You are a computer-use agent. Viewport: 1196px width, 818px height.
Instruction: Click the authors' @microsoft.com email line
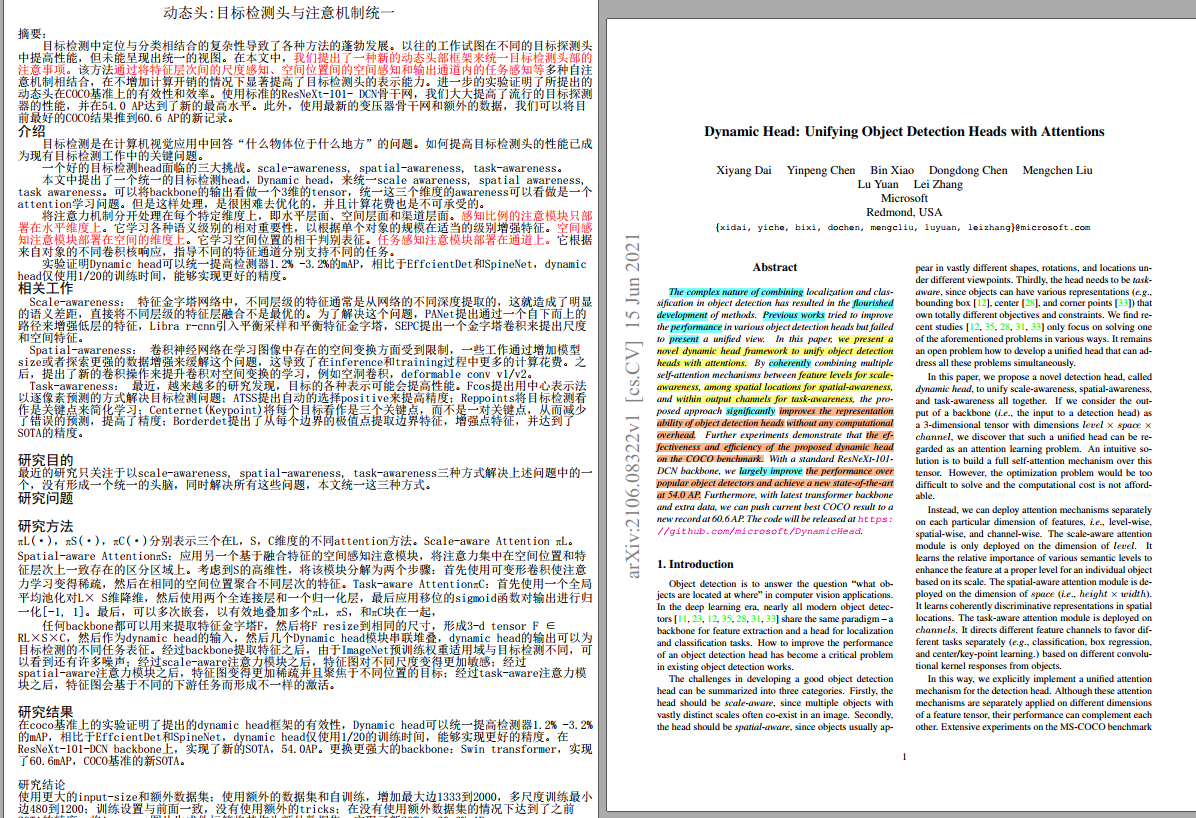(904, 227)
